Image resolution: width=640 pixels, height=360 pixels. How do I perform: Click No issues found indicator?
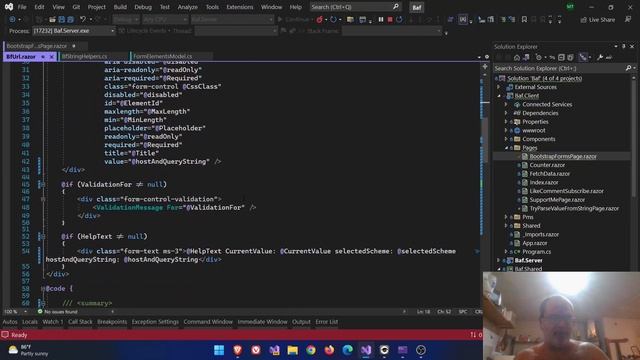[57, 311]
